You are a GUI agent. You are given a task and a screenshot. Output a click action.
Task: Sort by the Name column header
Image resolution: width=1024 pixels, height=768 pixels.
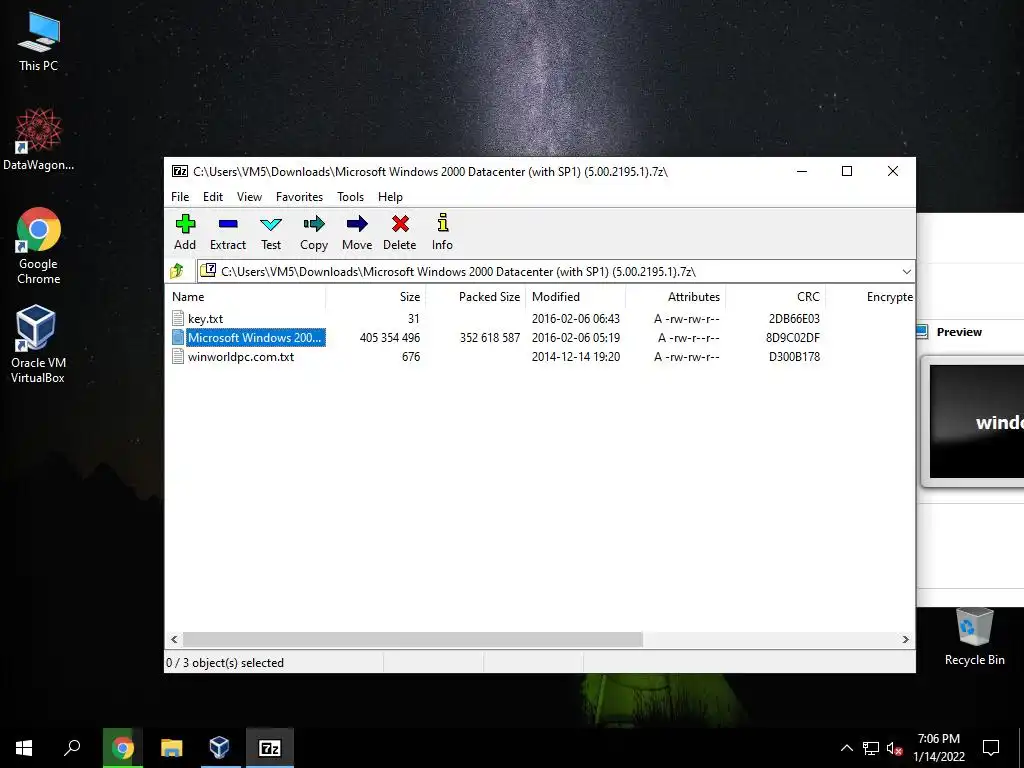tap(246, 296)
